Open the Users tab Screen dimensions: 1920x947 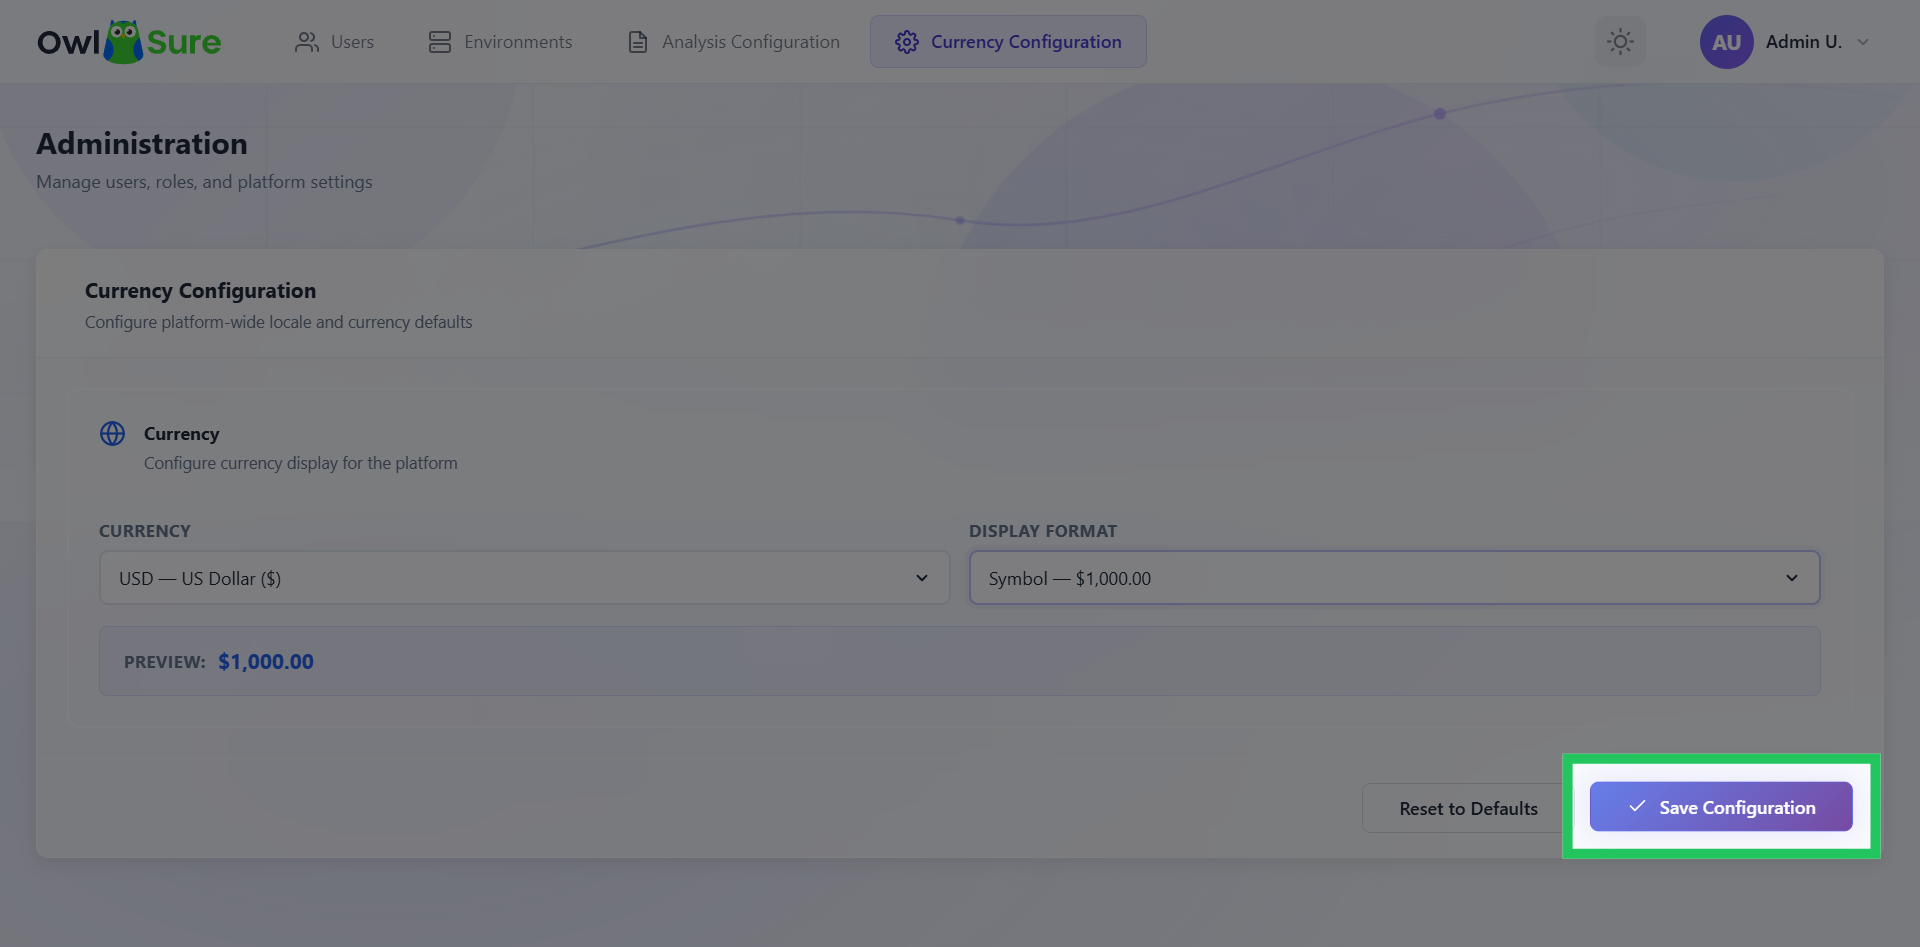(x=335, y=42)
